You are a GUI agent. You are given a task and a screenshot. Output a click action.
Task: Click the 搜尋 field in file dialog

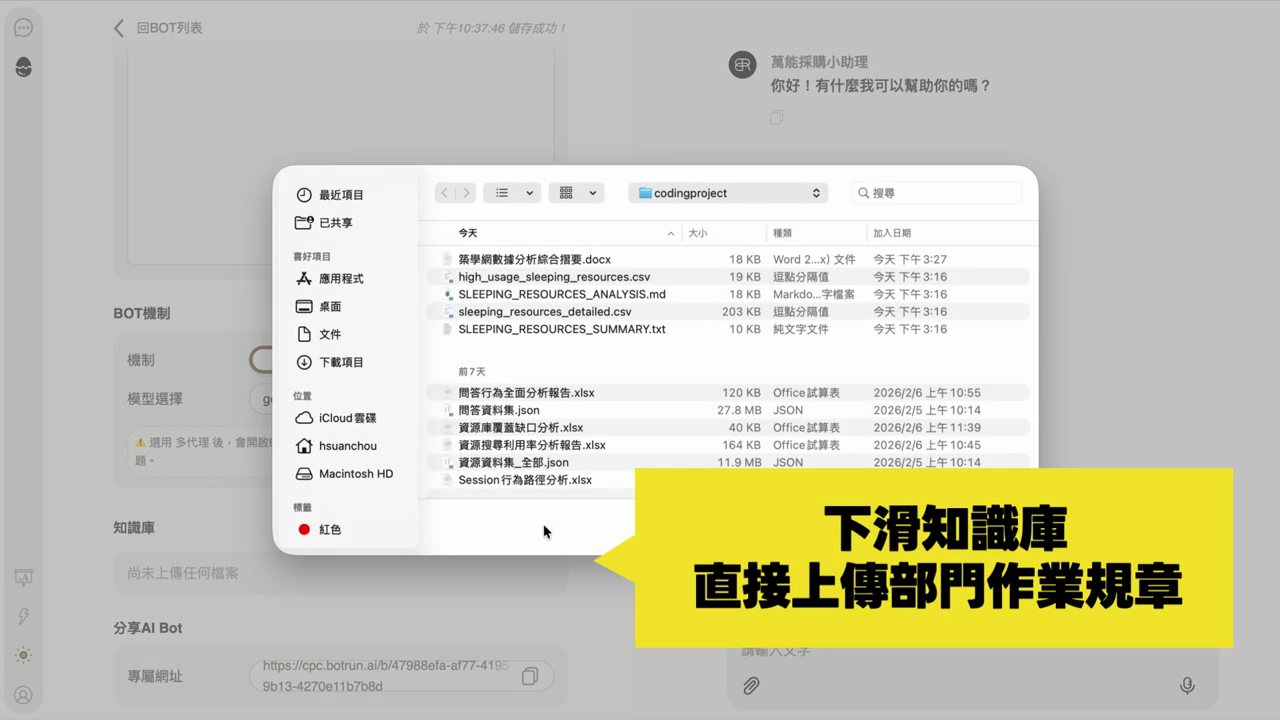(x=937, y=193)
